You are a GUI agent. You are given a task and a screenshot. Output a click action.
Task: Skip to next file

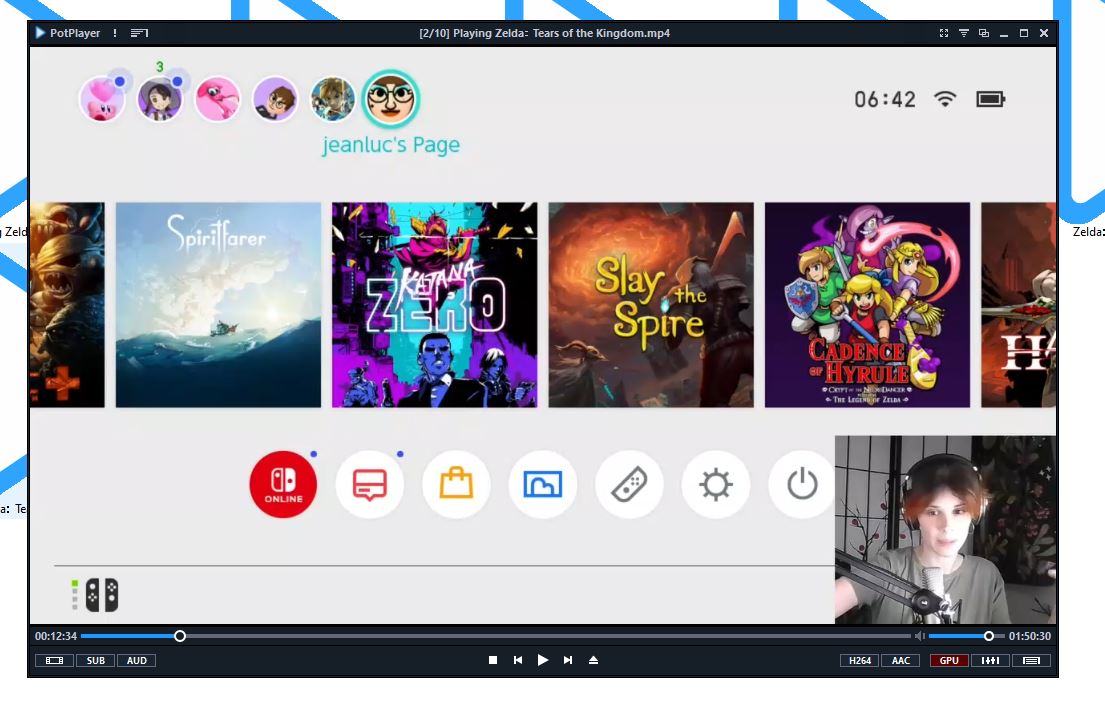tap(568, 660)
